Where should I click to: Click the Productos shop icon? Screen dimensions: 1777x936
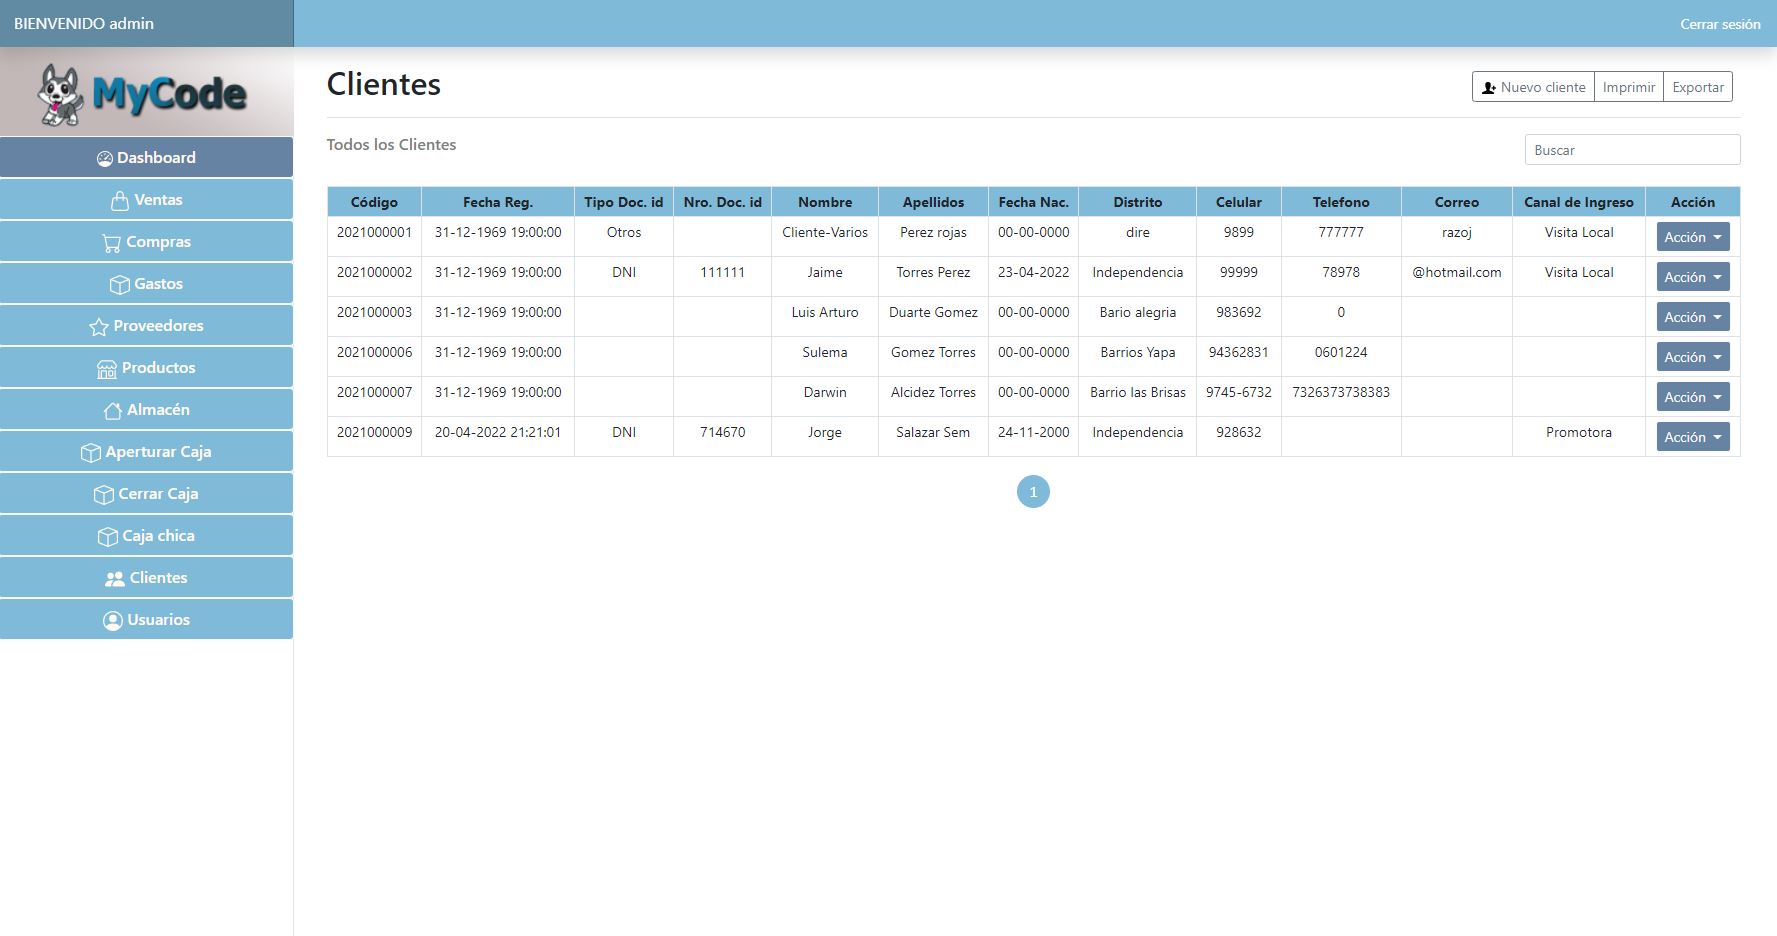(x=107, y=368)
